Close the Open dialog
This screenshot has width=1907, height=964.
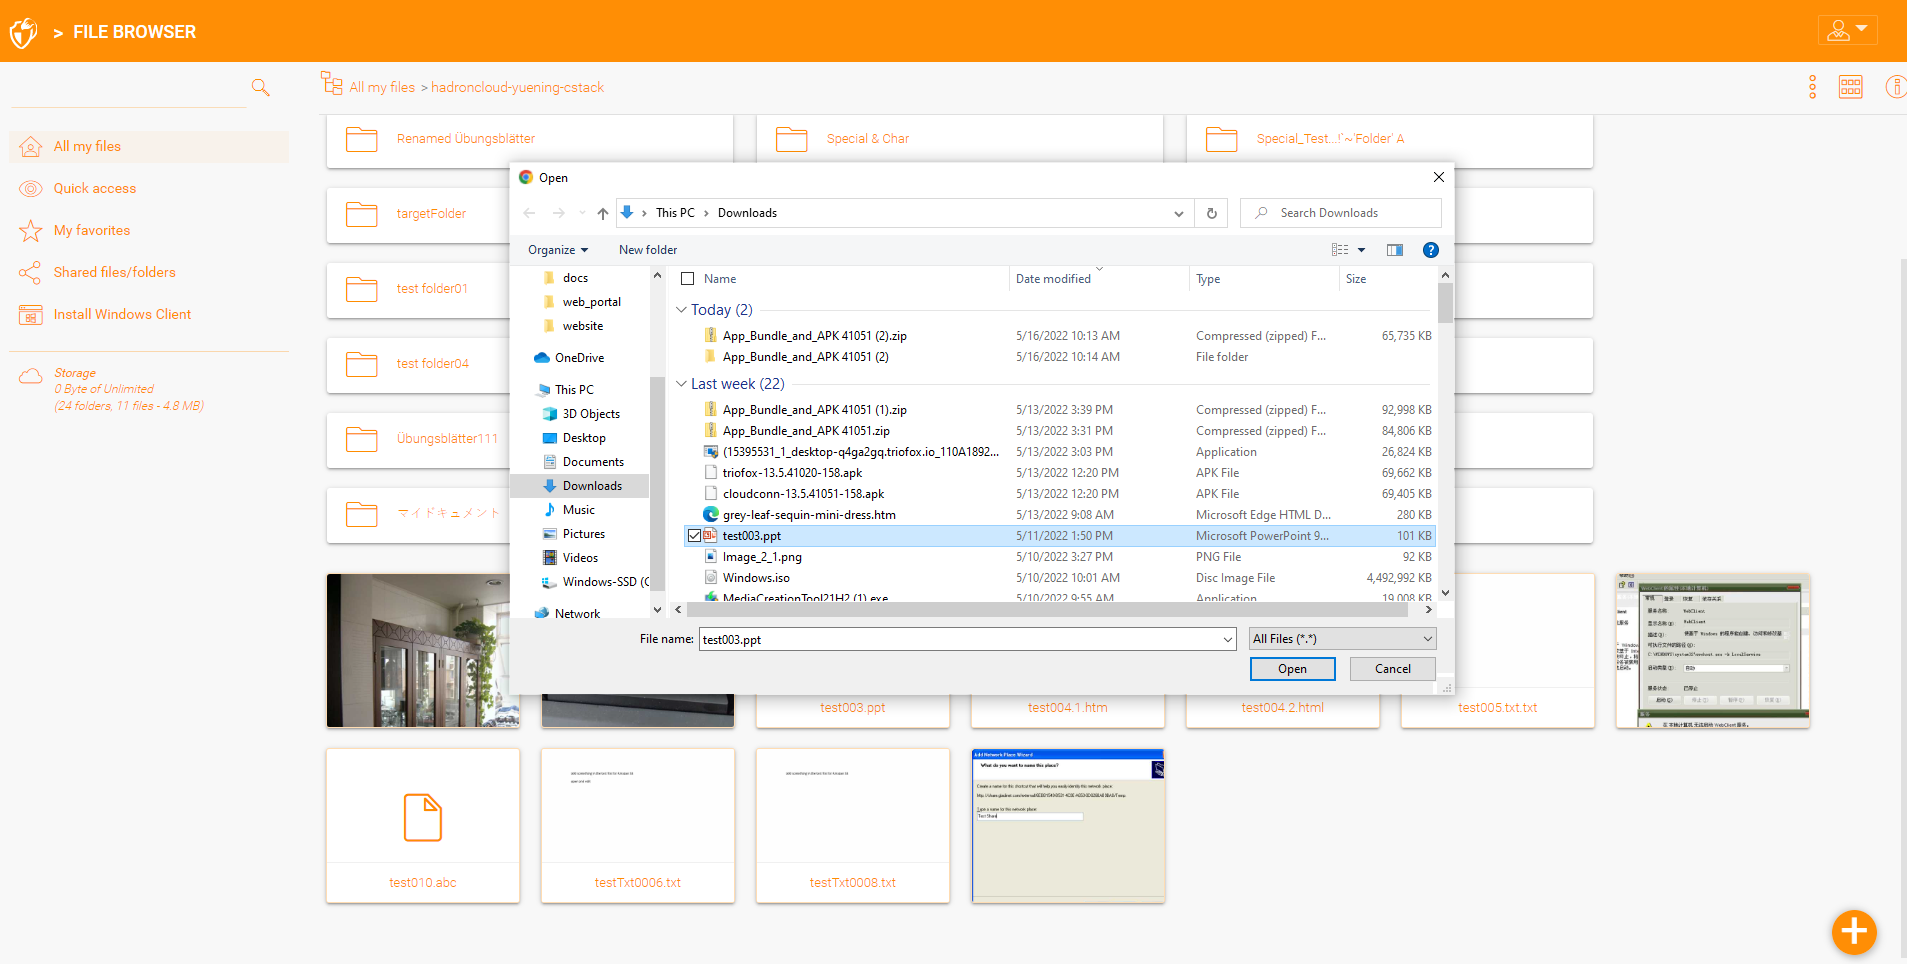coord(1438,177)
